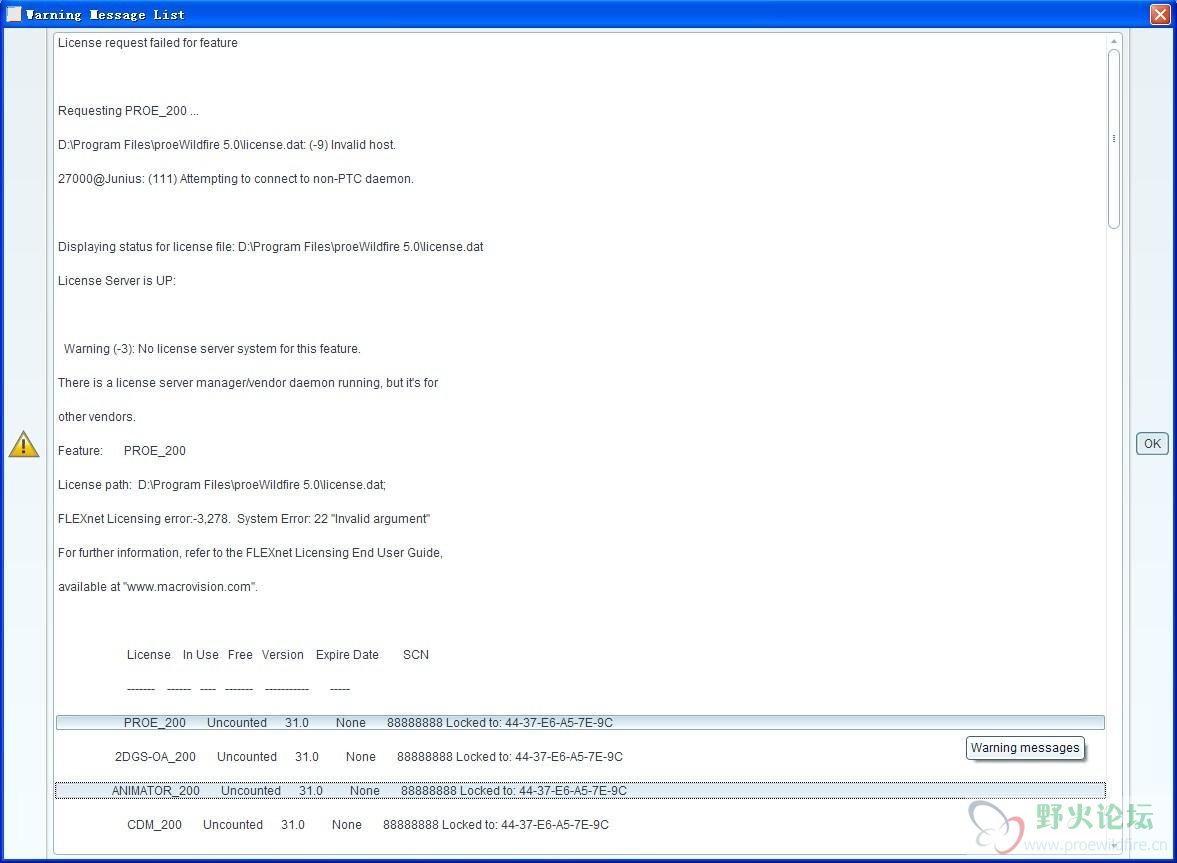This screenshot has width=1177, height=863.
Task: Click the 'License Server is UP:' line
Action: pyautogui.click(x=117, y=281)
